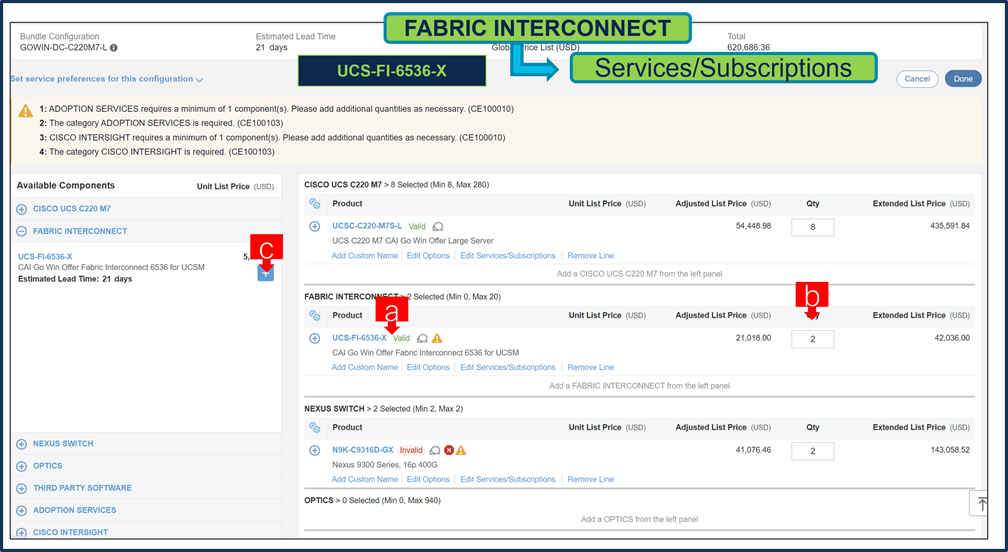Viewport: 1008px width, 552px height.
Task: Open UCSC-C220-M7S-L product link
Action: click(367, 226)
